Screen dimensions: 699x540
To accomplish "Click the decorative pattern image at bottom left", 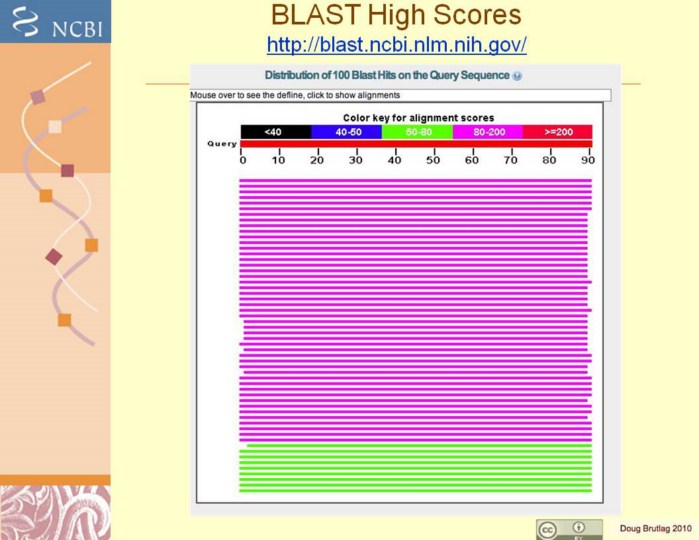I will (x=55, y=512).
